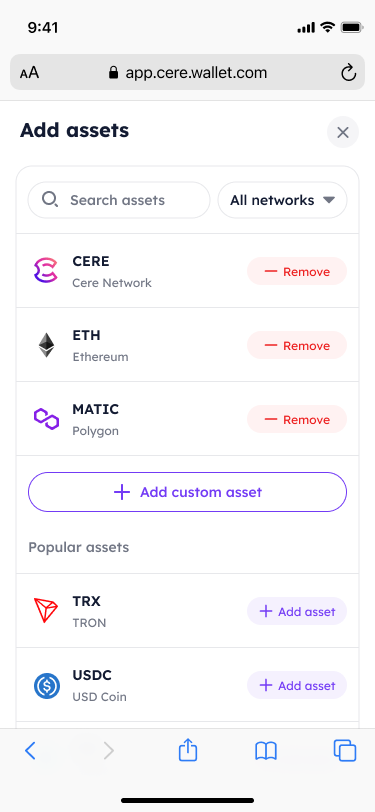Remove the ETH asset
Screen dimensions: 375x812
(297, 345)
